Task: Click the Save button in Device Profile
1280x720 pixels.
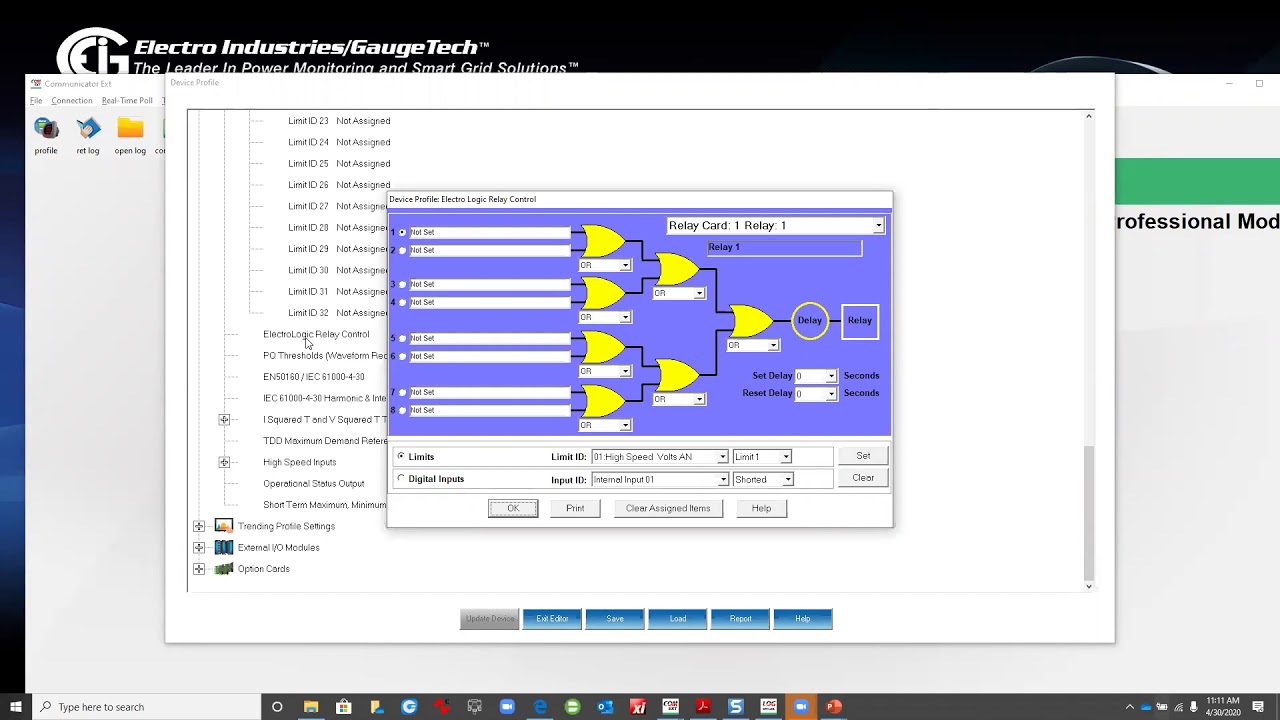Action: point(615,619)
